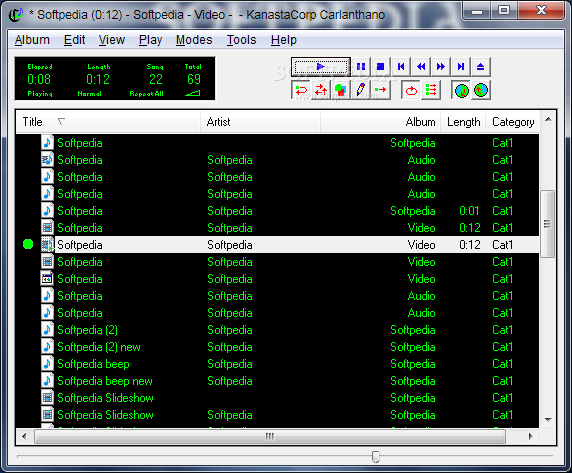Click the Playing status text
This screenshot has width=572, height=473.
pyautogui.click(x=40, y=94)
